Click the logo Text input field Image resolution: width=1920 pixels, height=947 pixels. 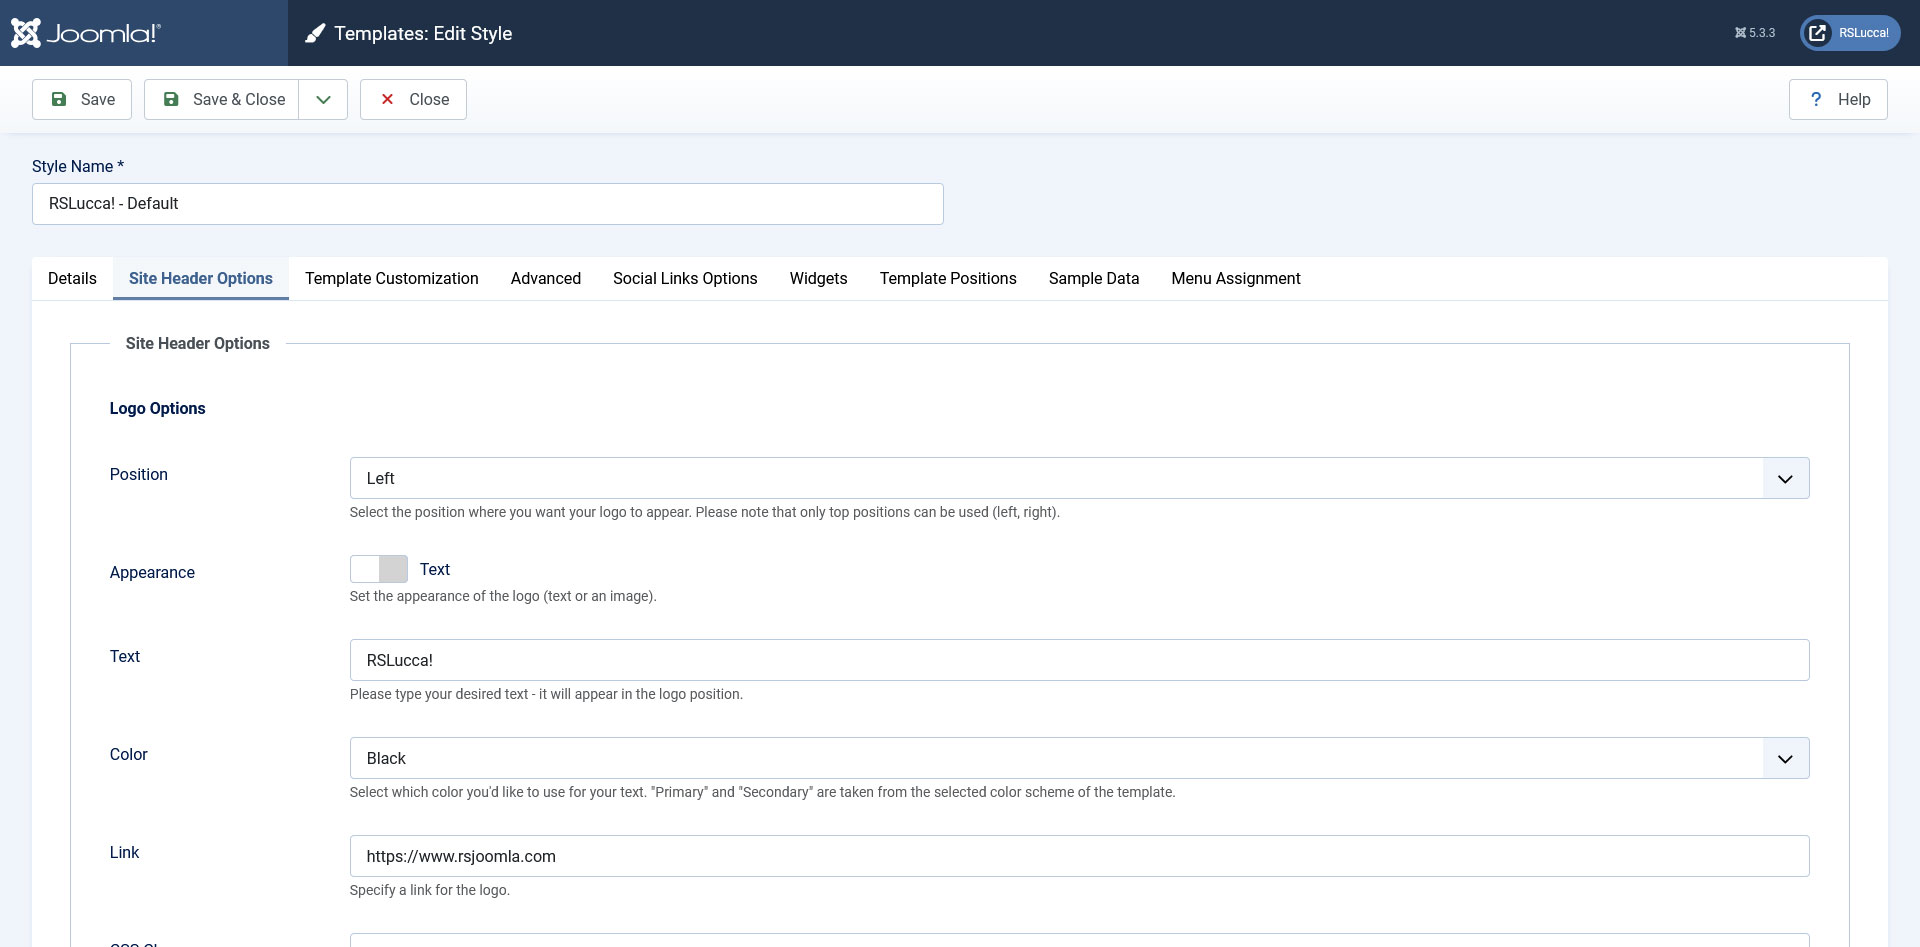point(1079,660)
